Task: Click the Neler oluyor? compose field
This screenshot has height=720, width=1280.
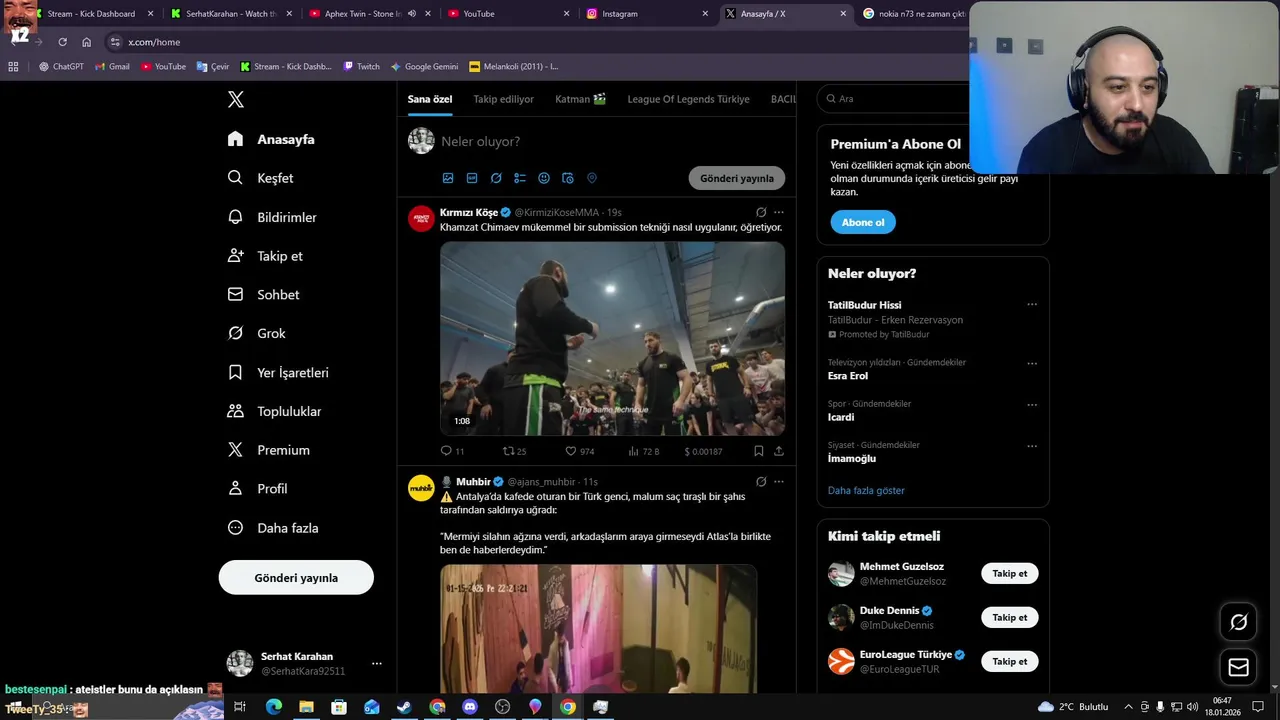Action: [610, 141]
